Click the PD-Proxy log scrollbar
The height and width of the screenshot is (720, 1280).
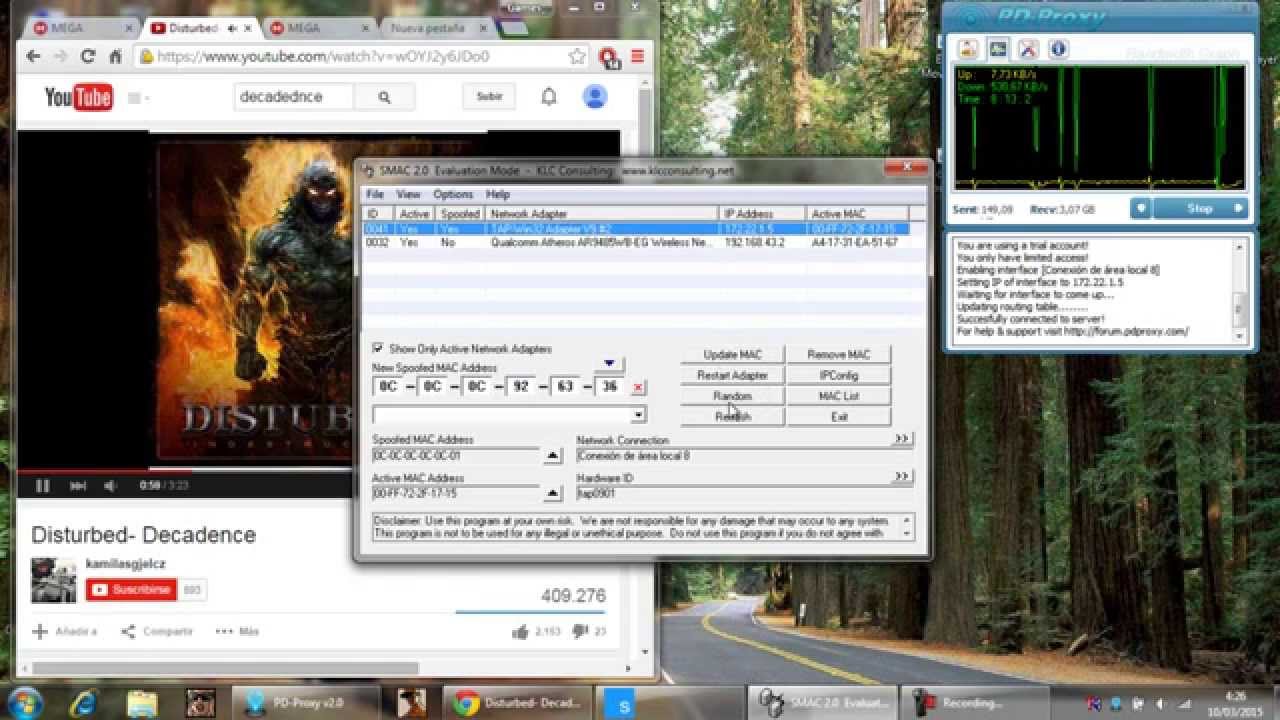(x=1240, y=290)
